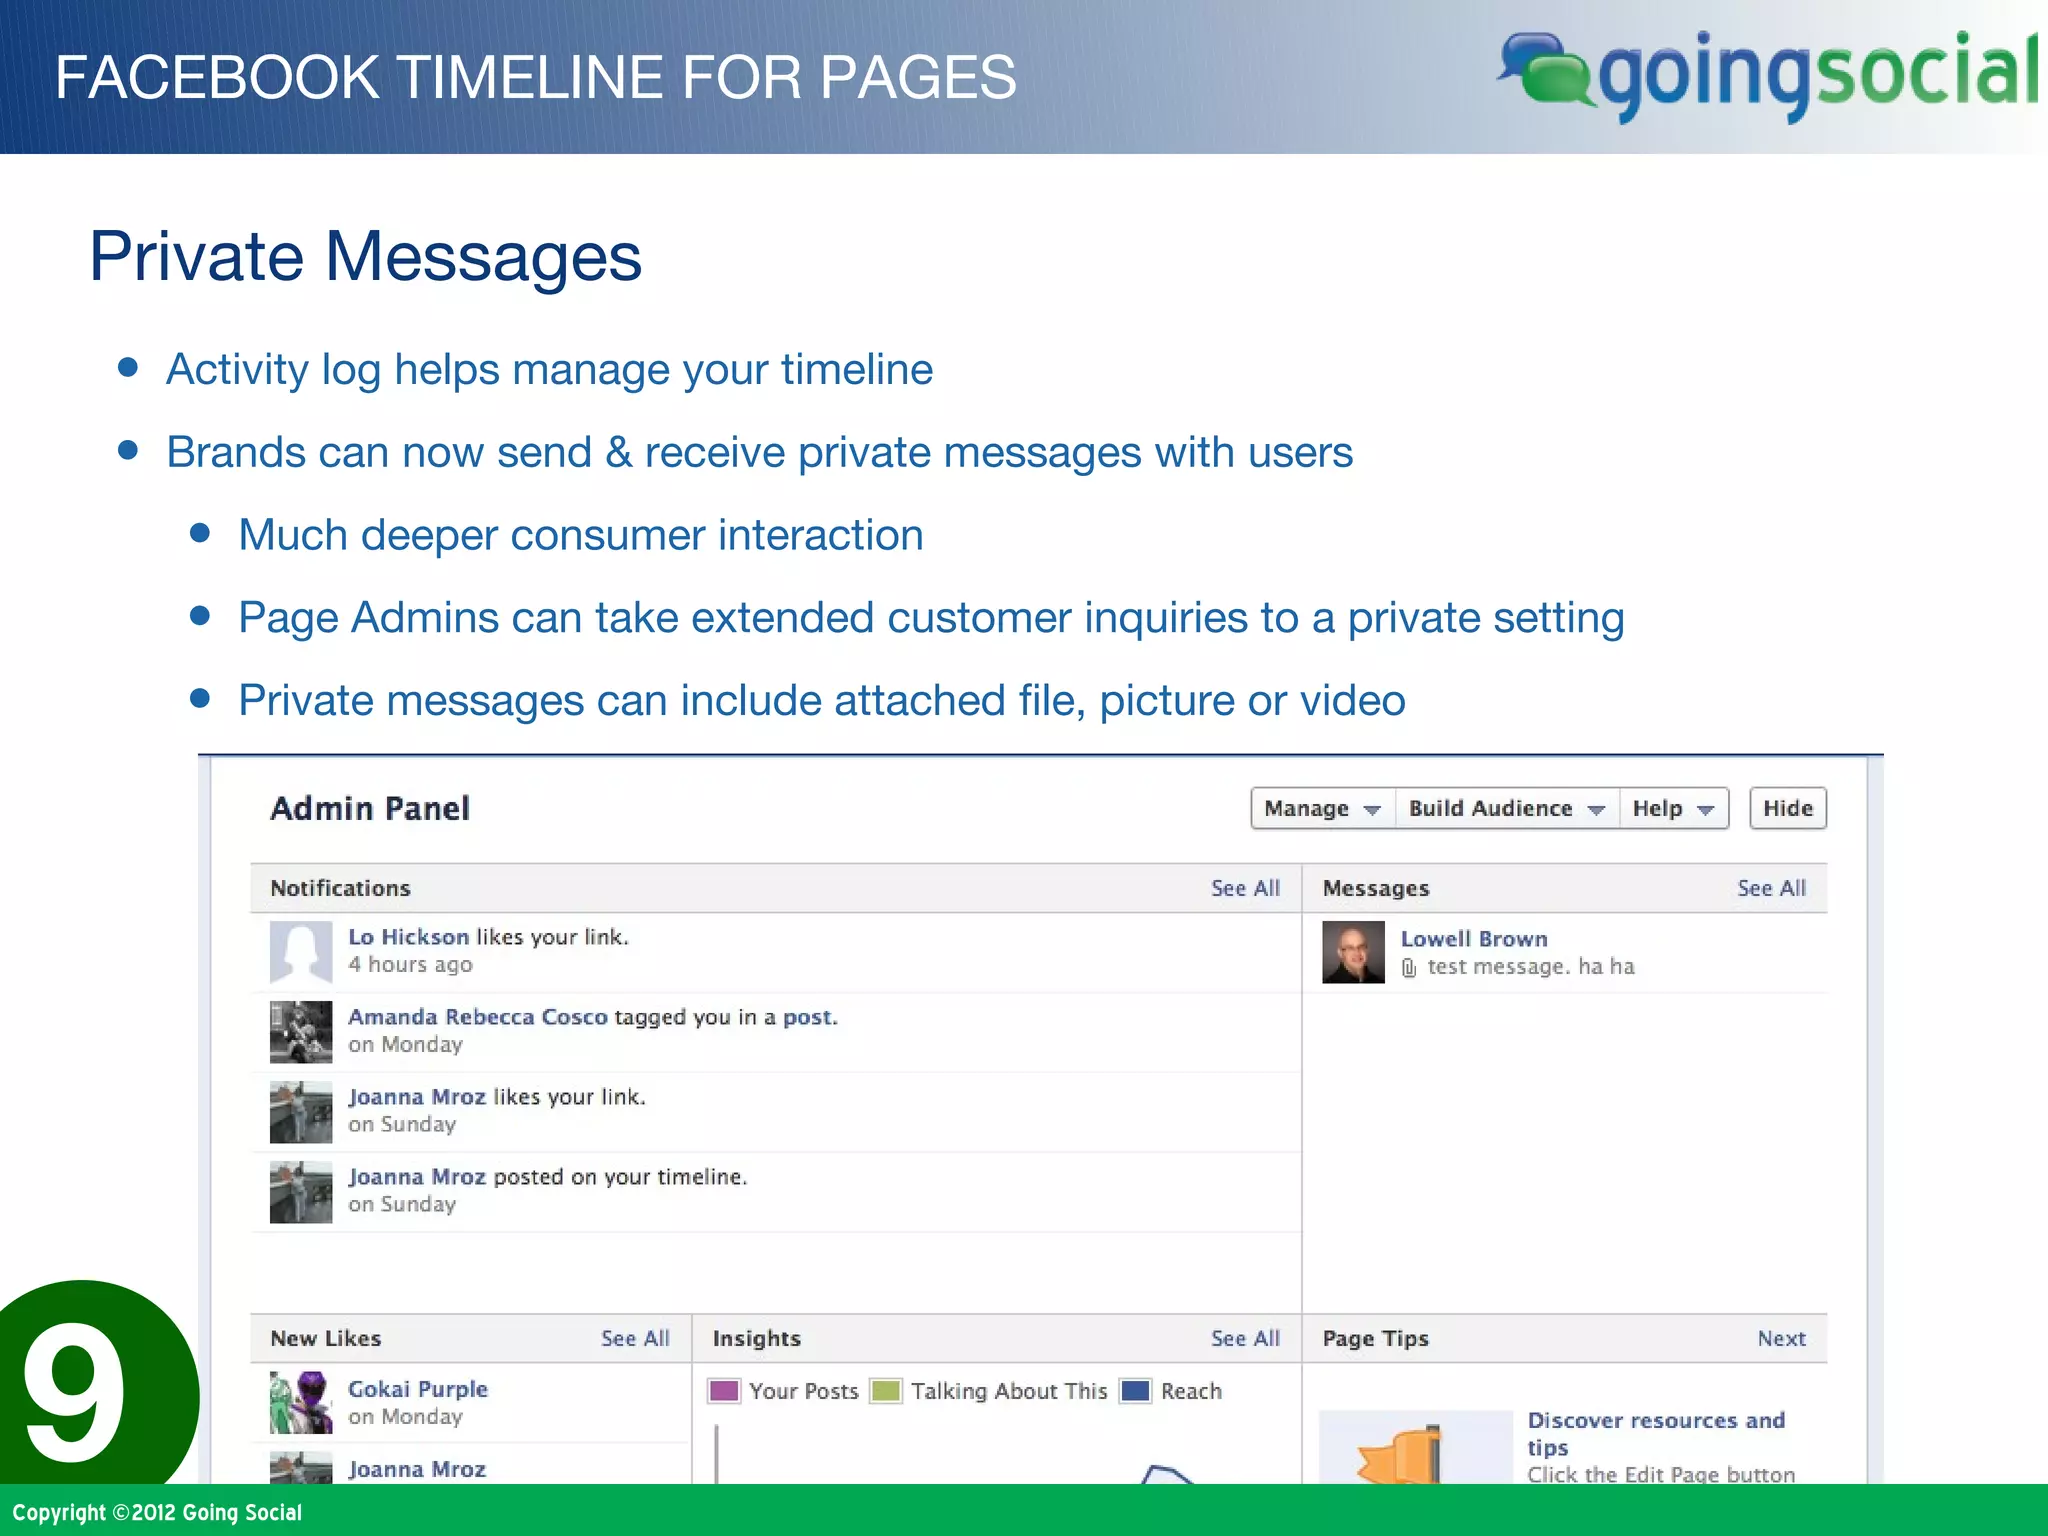The image size is (2048, 1536).
Task: Click 'test message. ha ha' preview text
Action: pyautogui.click(x=1530, y=967)
